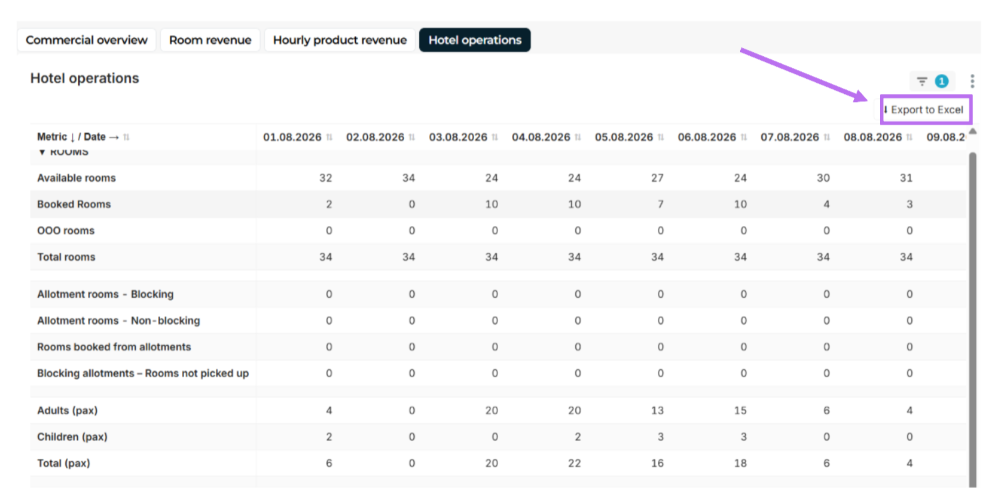988x502 pixels.
Task: Click the vertical scrollbar of the table
Action: coord(973,319)
